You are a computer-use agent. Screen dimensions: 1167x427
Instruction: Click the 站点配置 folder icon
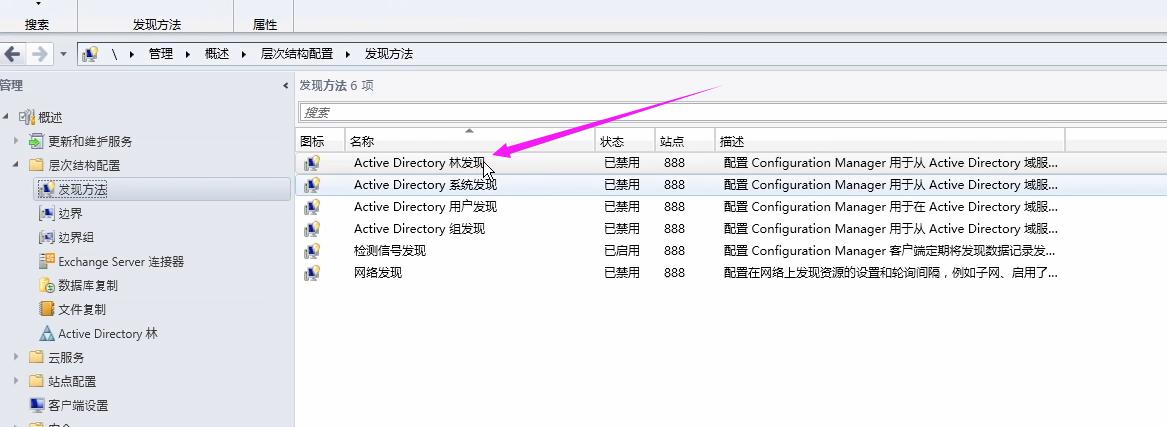tap(36, 381)
